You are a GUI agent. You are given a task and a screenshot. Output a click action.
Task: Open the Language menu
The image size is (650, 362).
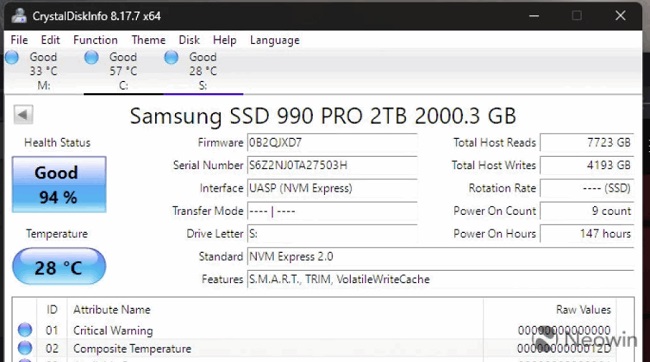pos(274,40)
